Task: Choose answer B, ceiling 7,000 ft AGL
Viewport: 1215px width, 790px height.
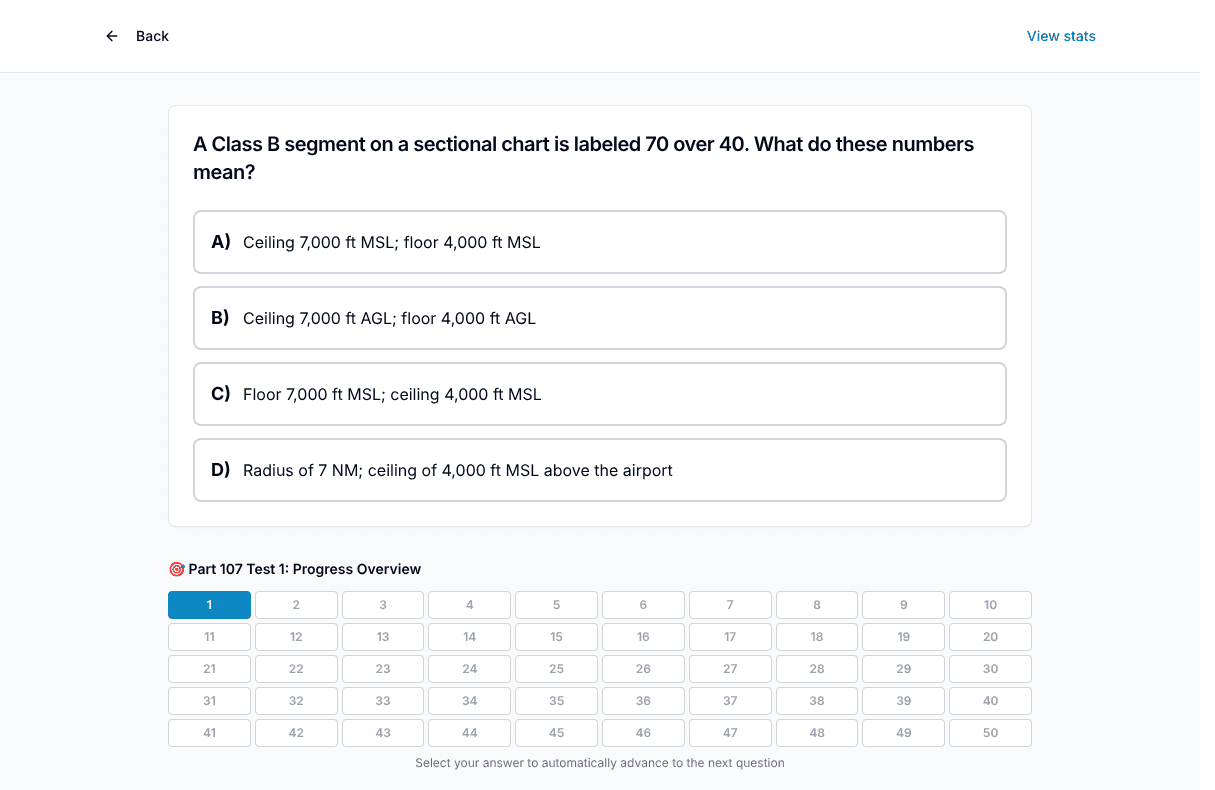Action: [x=600, y=318]
